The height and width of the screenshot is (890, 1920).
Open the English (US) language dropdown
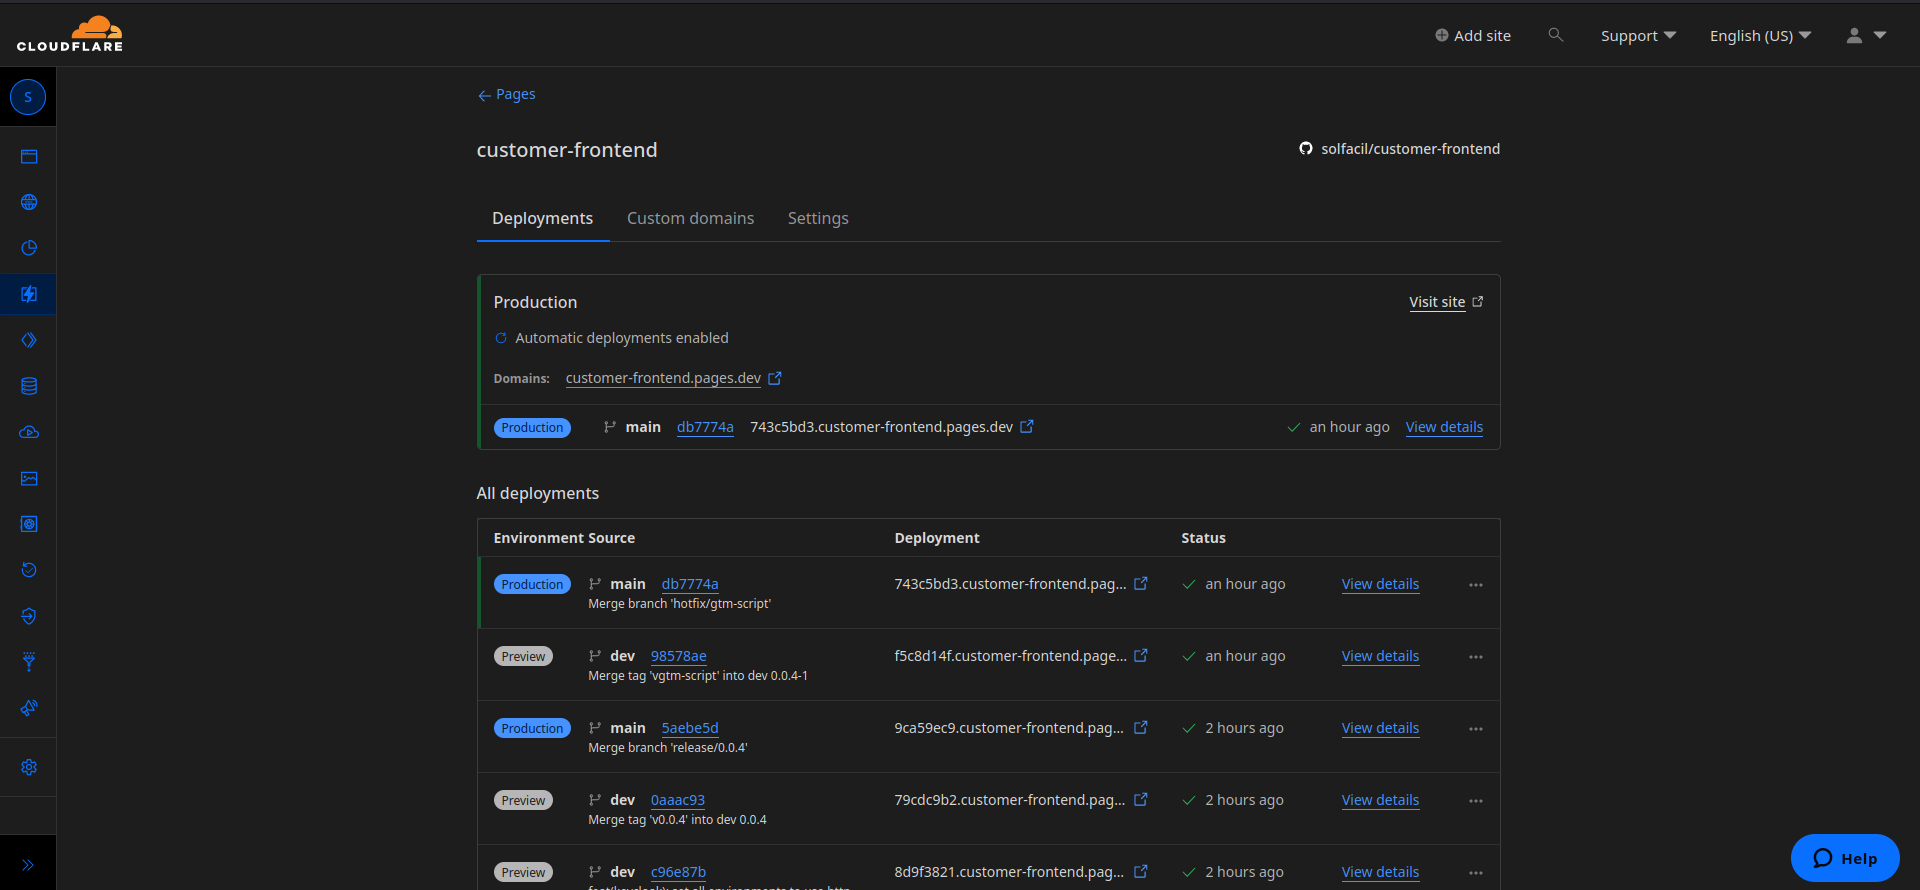(1759, 36)
